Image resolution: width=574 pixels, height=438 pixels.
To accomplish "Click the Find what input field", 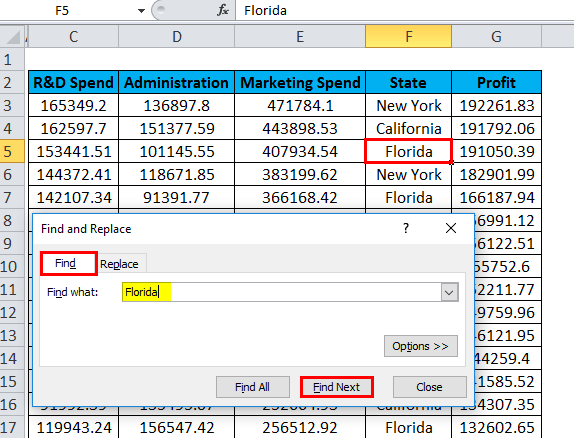I will [282, 292].
